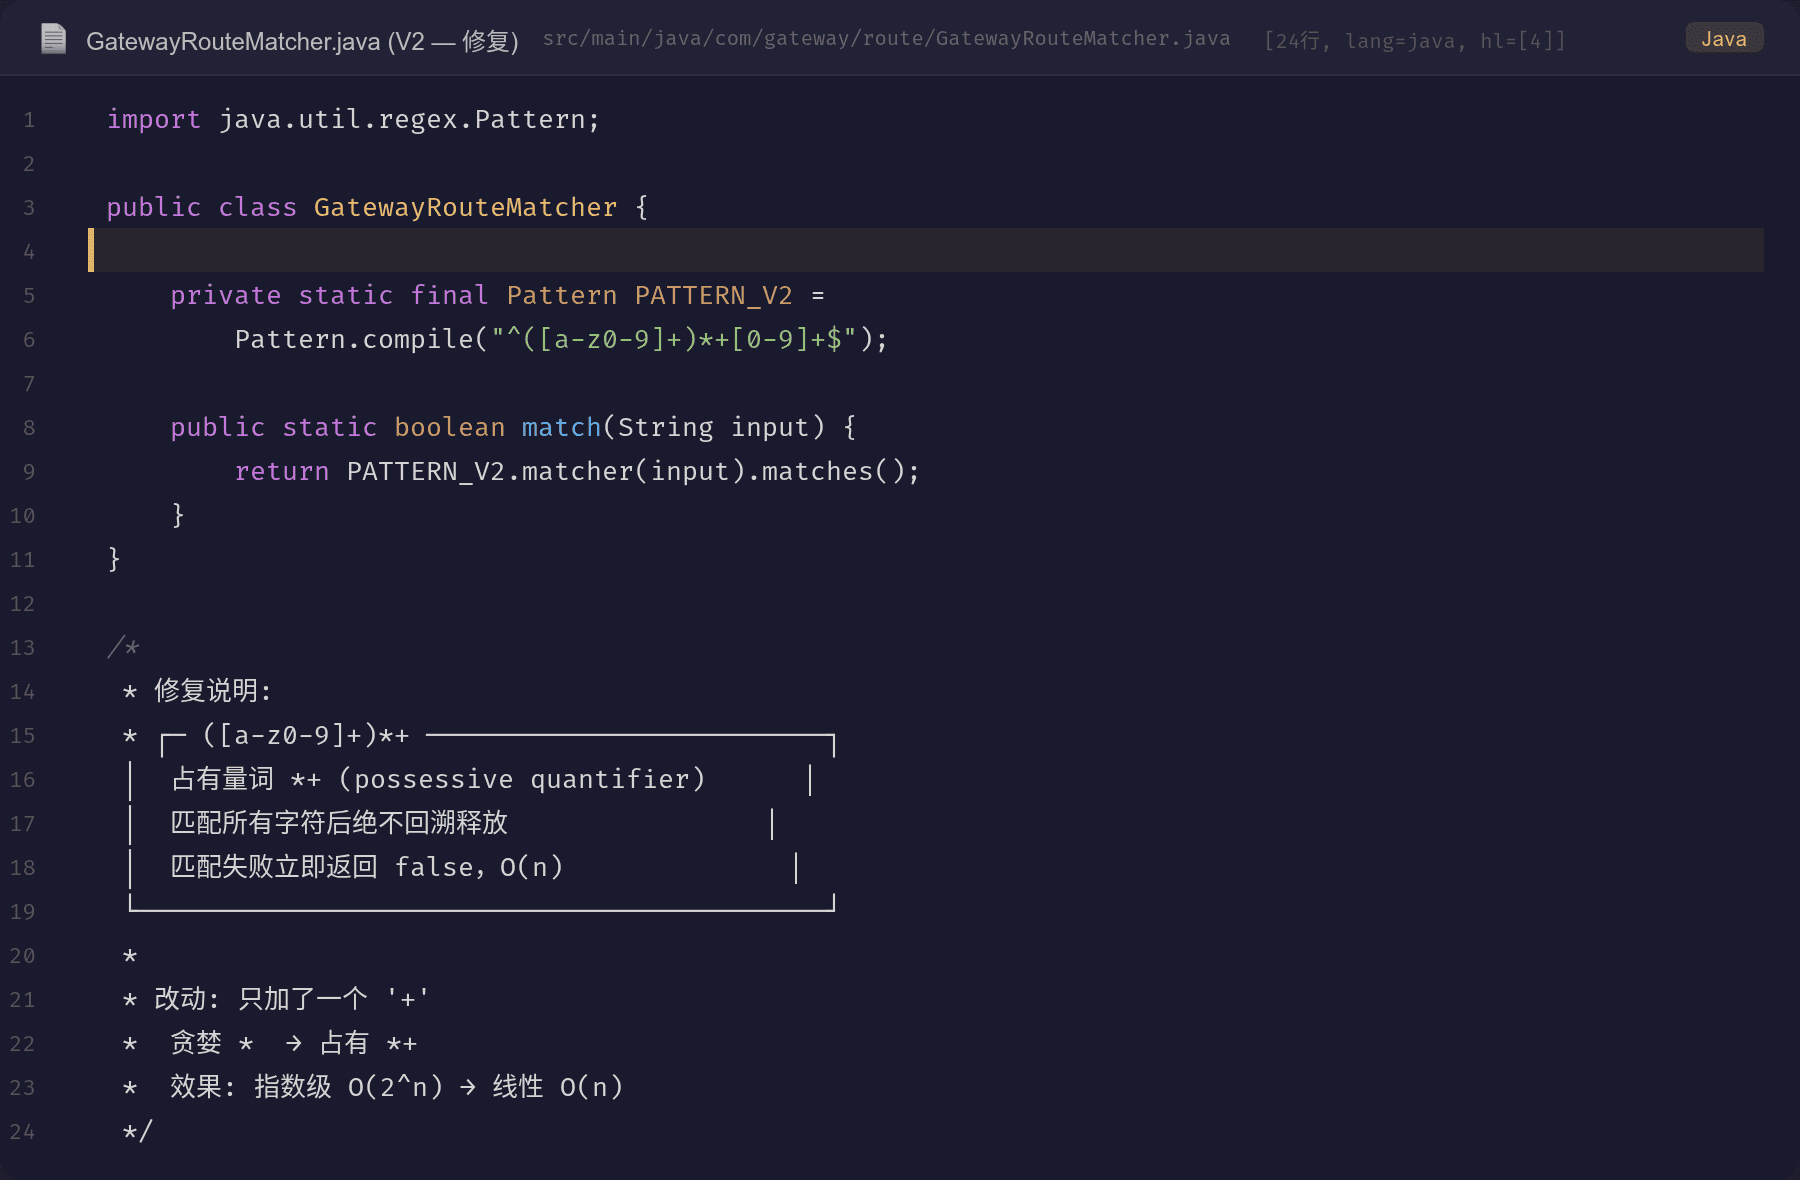Click import java.util.regex.Pattern; statement
Screen dimensions: 1800x1180
pos(353,120)
